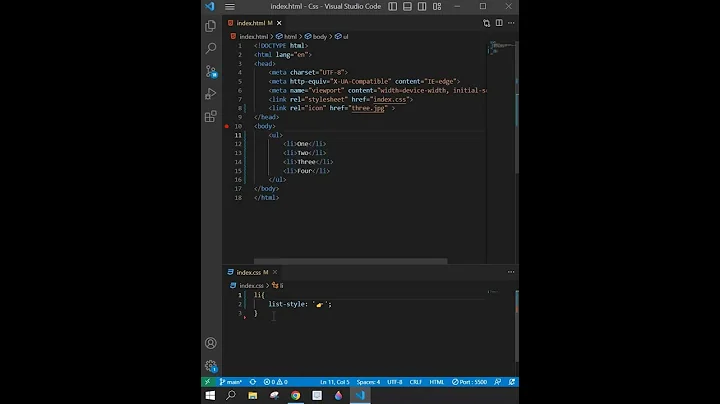
Task: Open the Source Control view
Action: tap(211, 71)
